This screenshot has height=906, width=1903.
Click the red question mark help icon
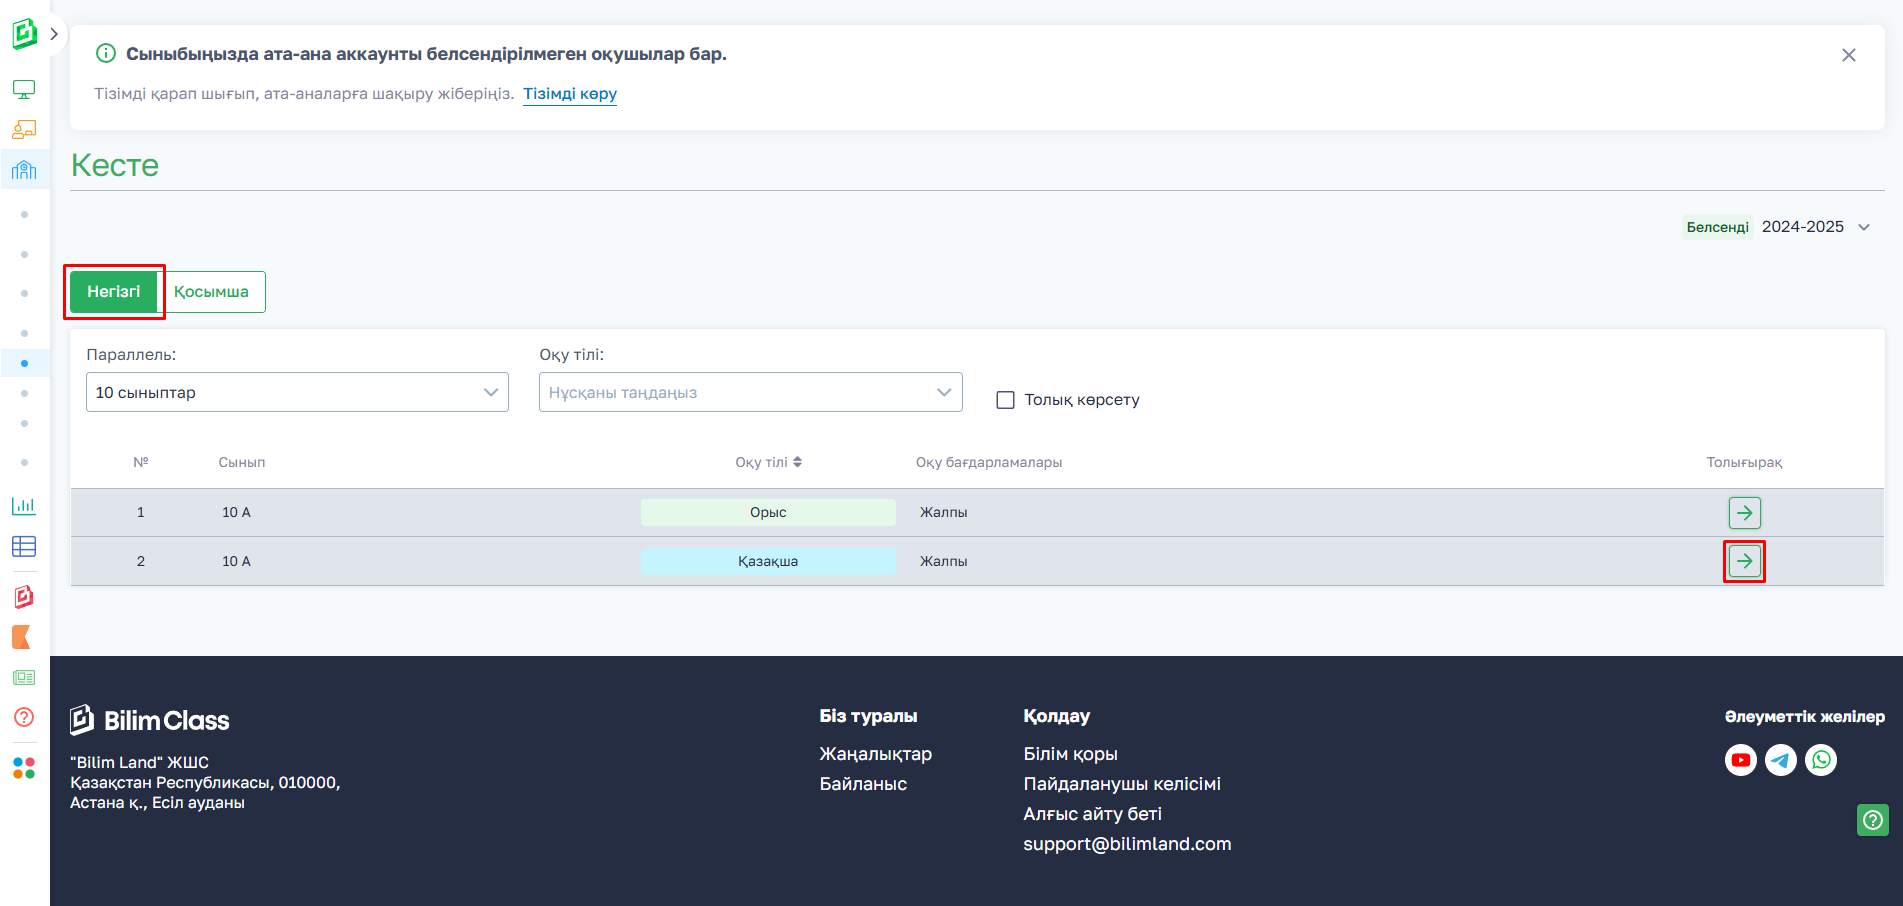[24, 717]
